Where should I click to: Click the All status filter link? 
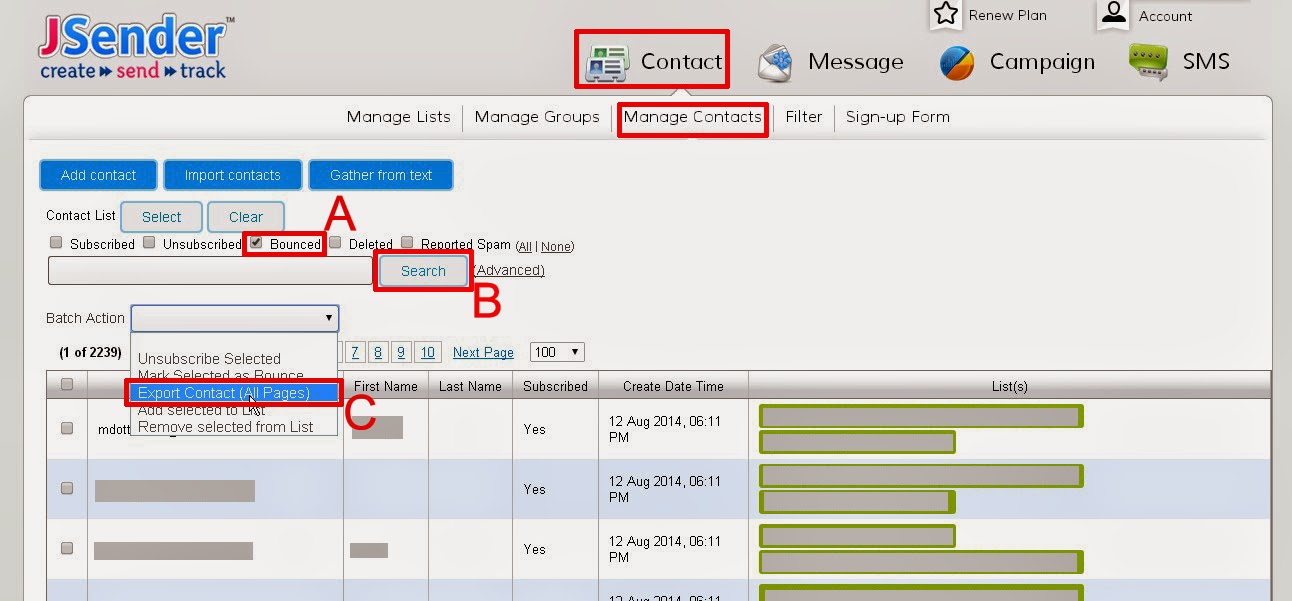(x=525, y=246)
